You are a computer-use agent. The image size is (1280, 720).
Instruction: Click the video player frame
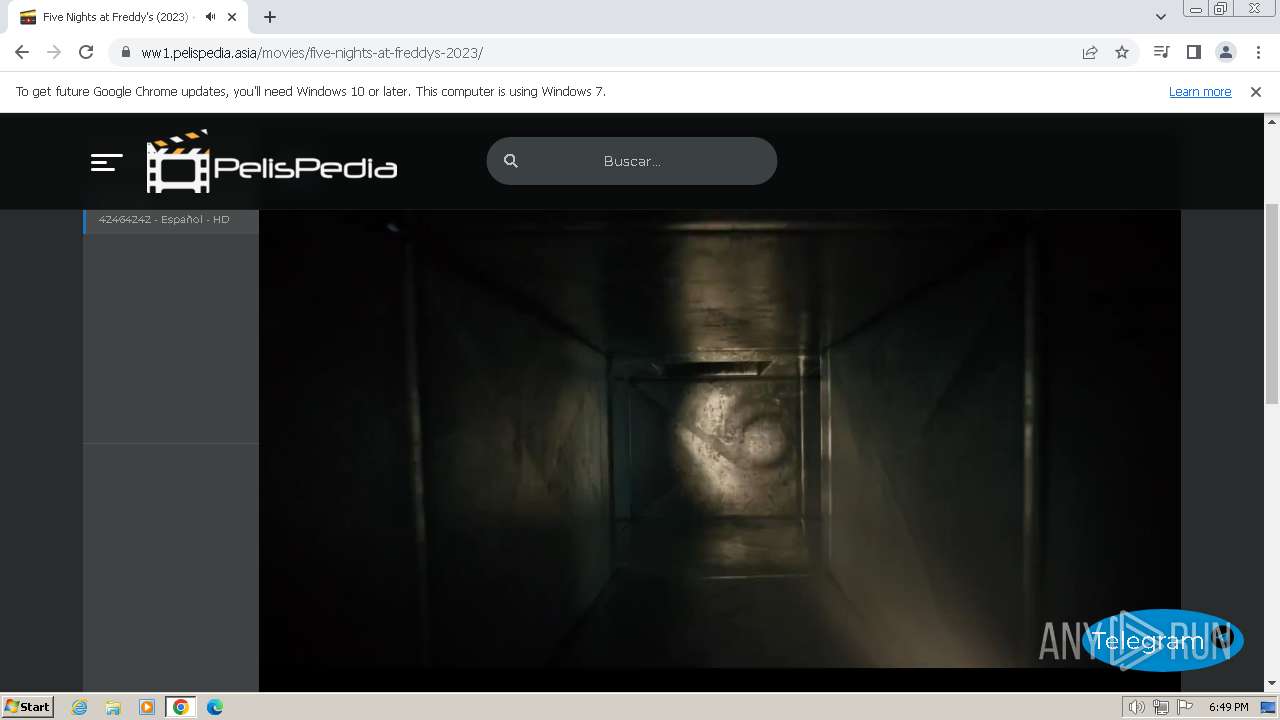click(x=720, y=440)
